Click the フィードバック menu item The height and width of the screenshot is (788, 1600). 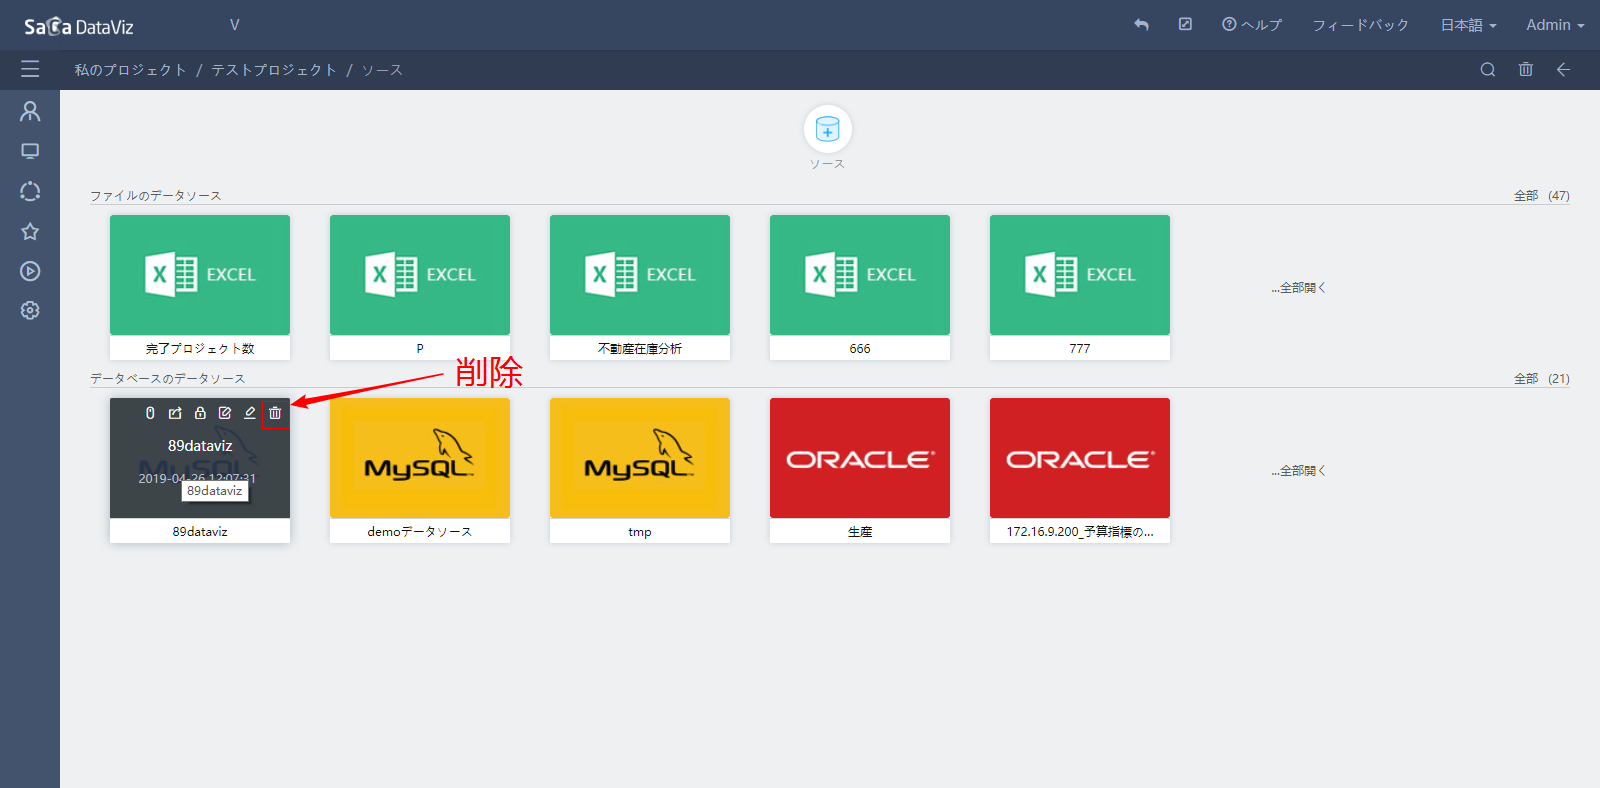(1360, 25)
